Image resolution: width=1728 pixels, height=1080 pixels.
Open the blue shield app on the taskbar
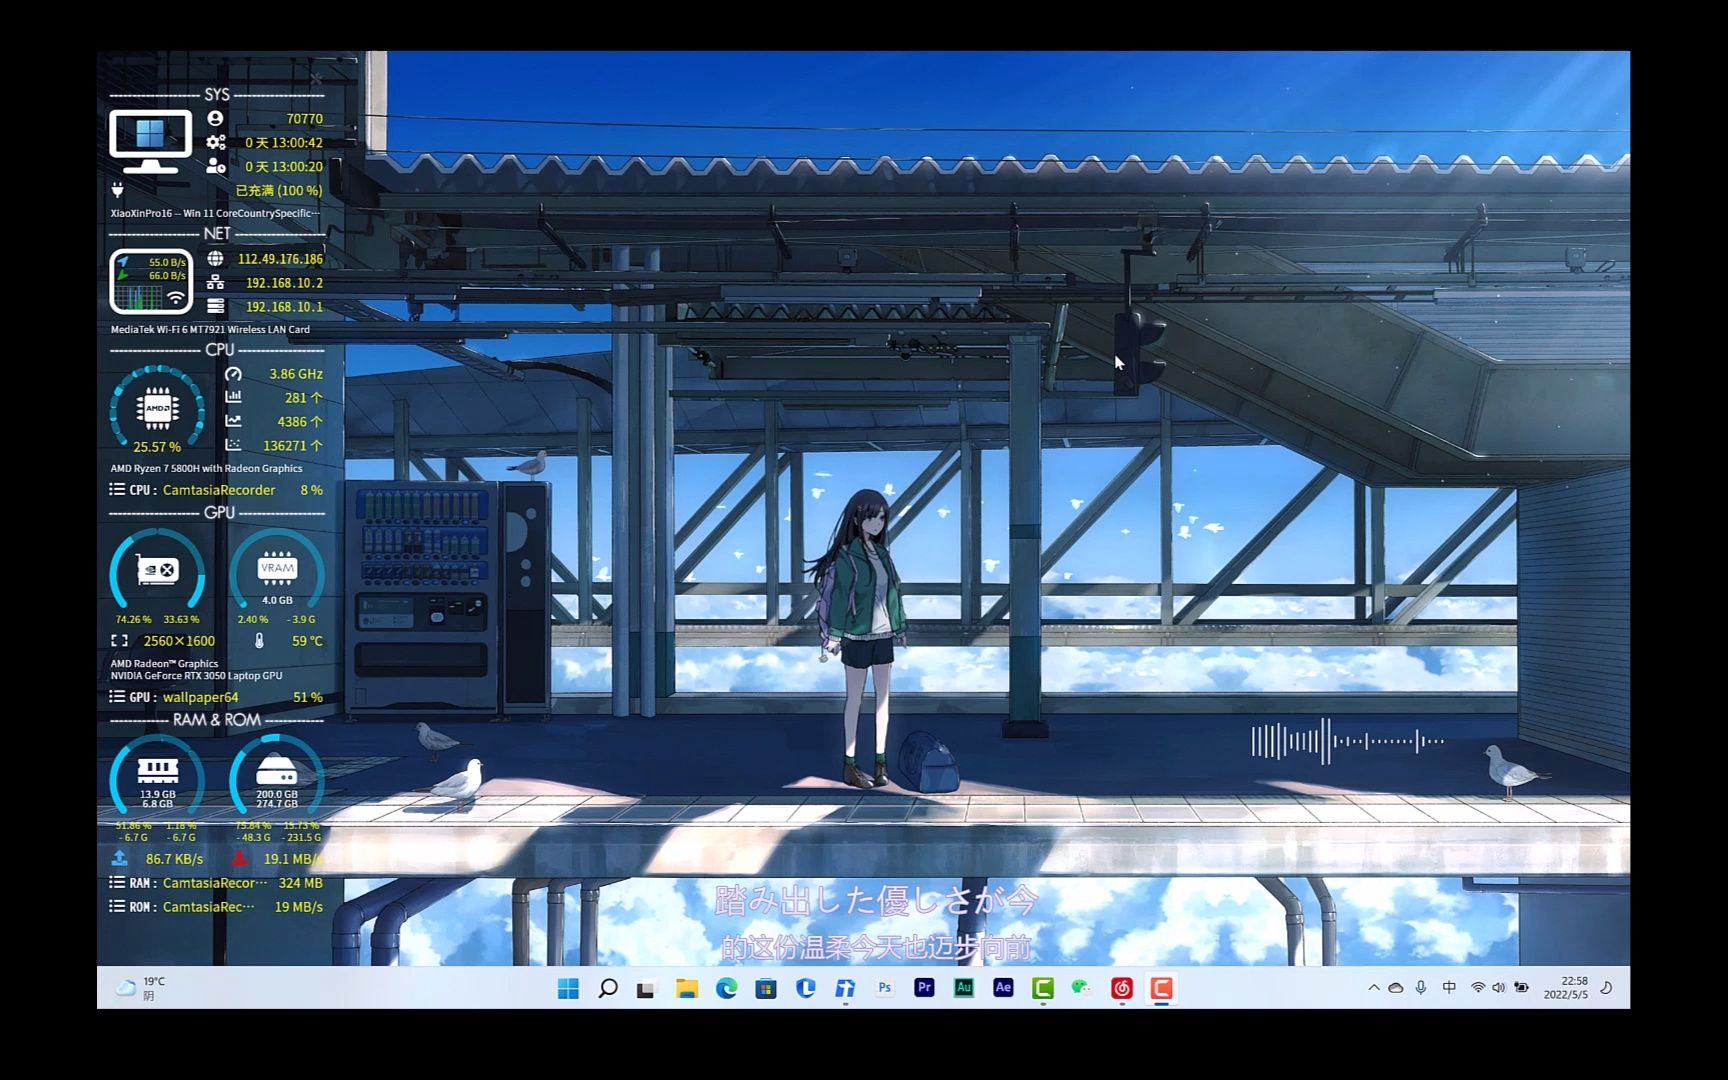tap(805, 989)
